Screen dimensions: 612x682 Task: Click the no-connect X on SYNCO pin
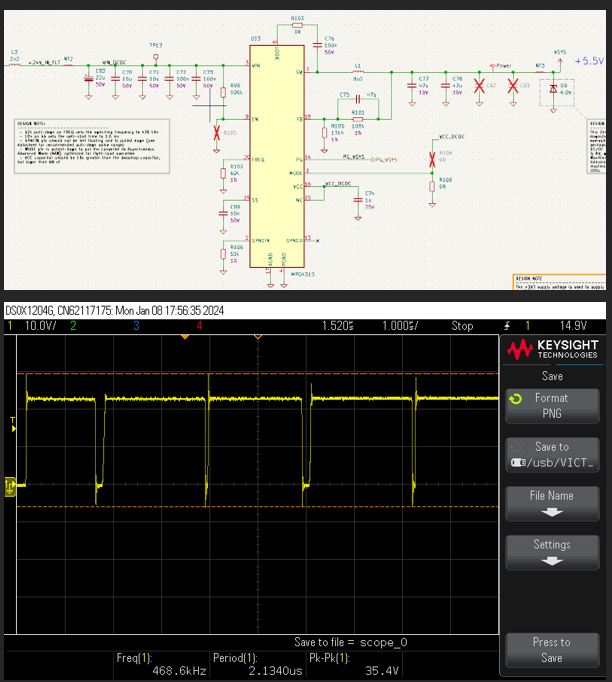[x=318, y=241]
